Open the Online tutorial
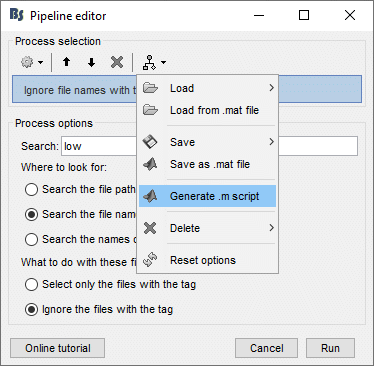Screen dimensions: 374x366 (x=57, y=348)
